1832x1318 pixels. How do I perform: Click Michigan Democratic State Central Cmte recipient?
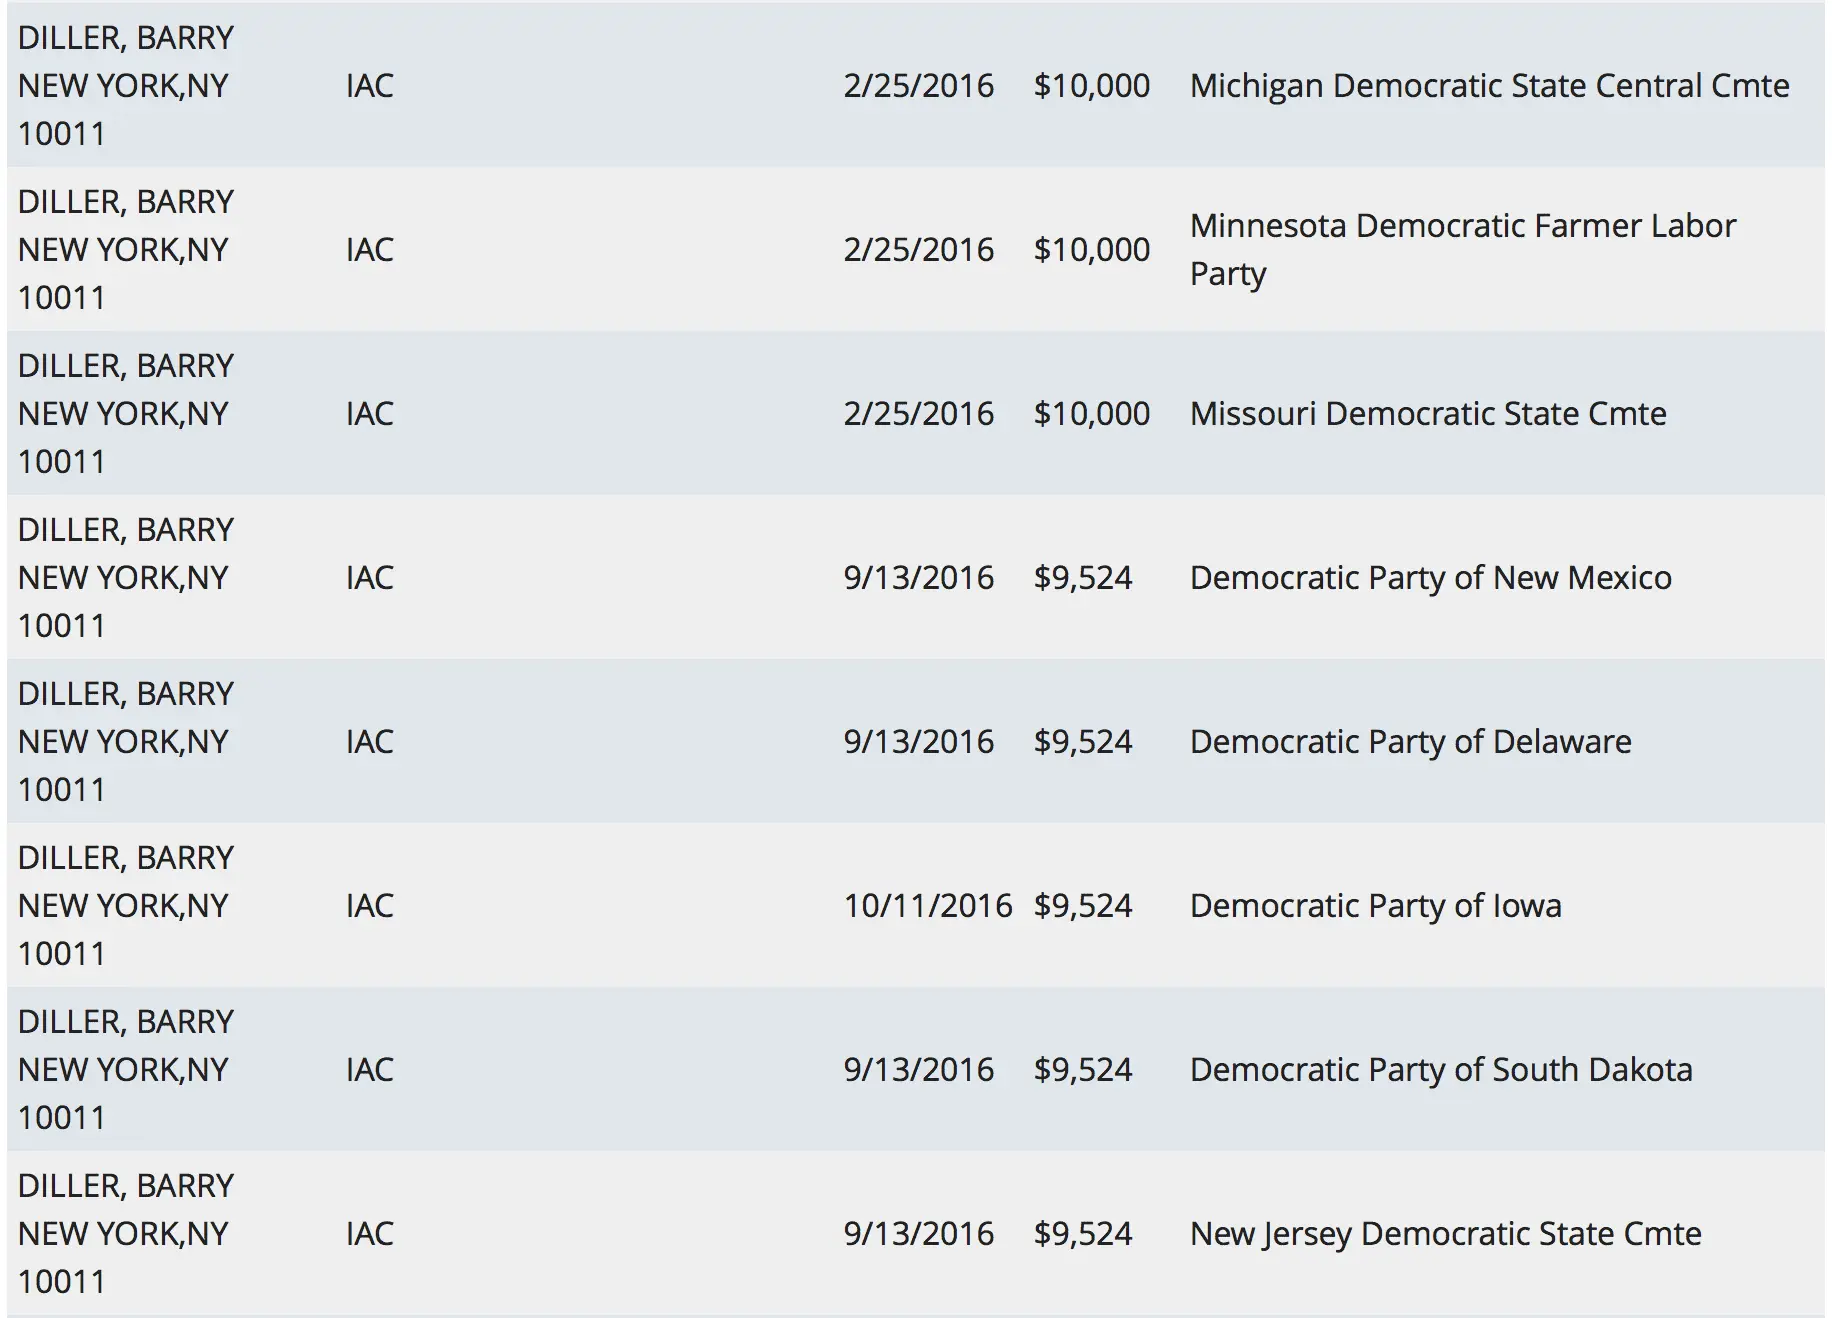click(1489, 86)
